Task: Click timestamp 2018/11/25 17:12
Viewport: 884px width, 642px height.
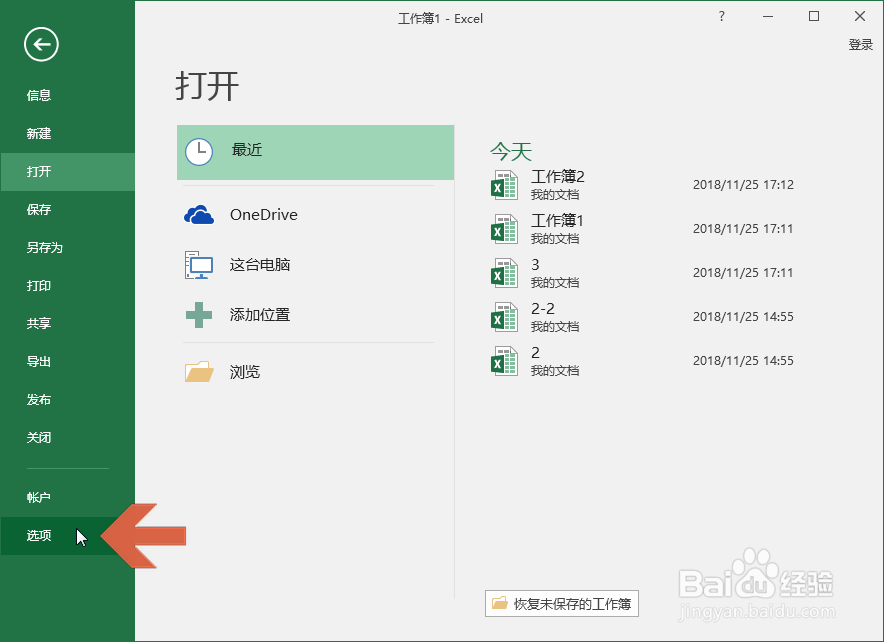Action: click(743, 185)
